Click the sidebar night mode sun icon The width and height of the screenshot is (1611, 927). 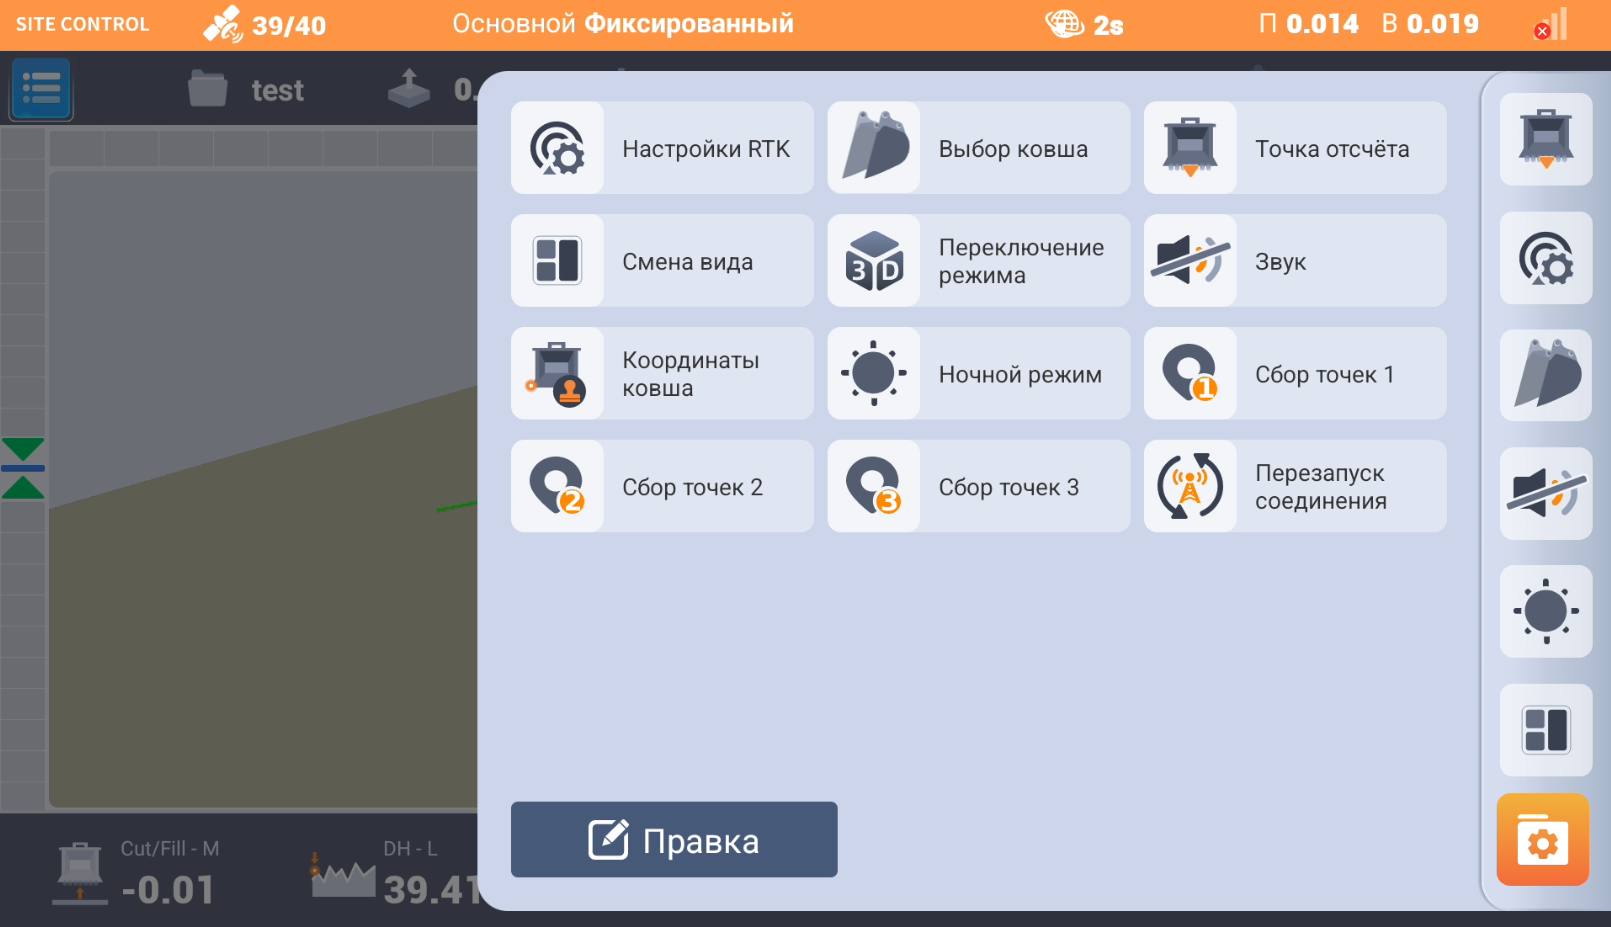click(1545, 611)
